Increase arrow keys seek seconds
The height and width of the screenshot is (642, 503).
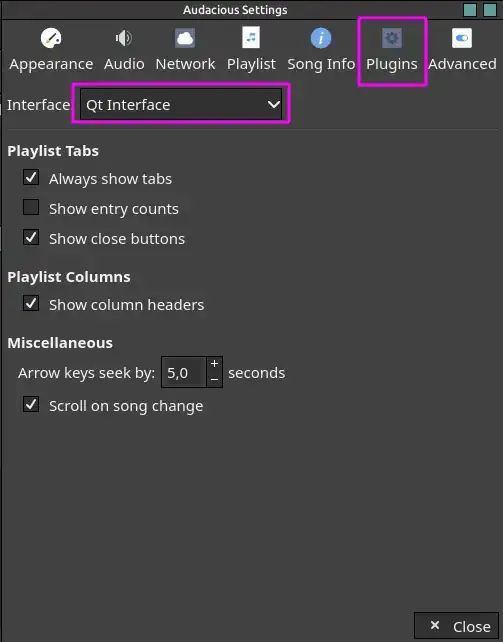tap(214, 364)
